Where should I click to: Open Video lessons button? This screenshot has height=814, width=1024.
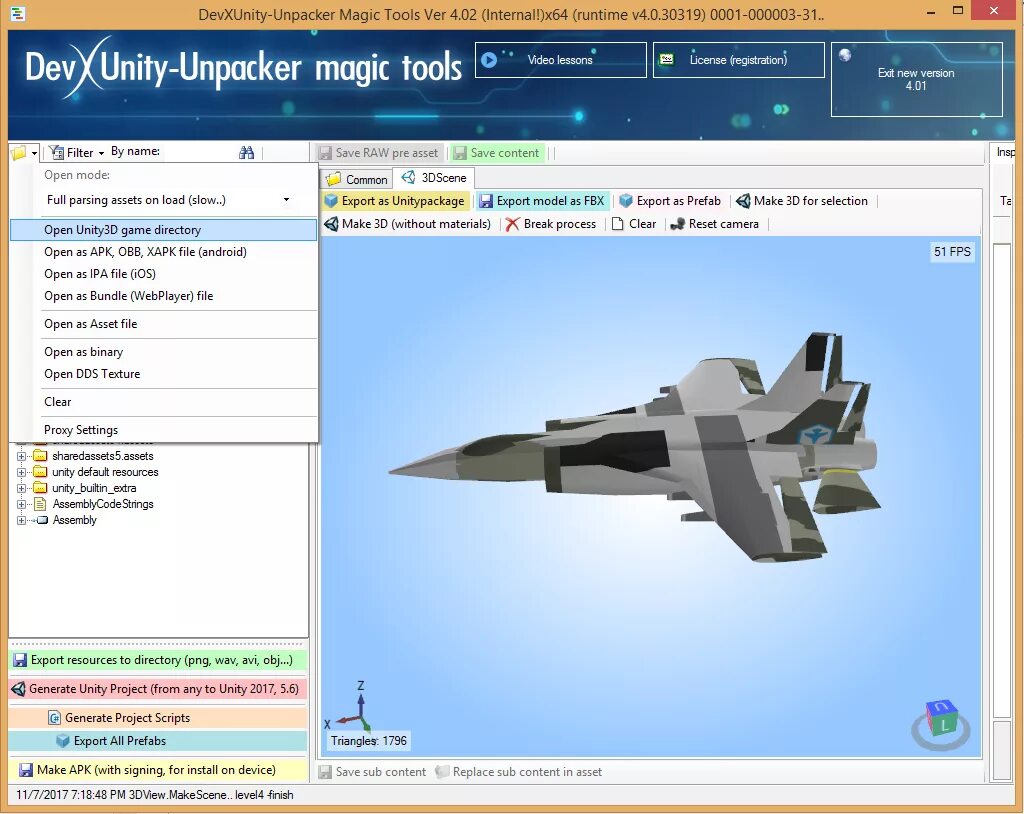[x=560, y=60]
